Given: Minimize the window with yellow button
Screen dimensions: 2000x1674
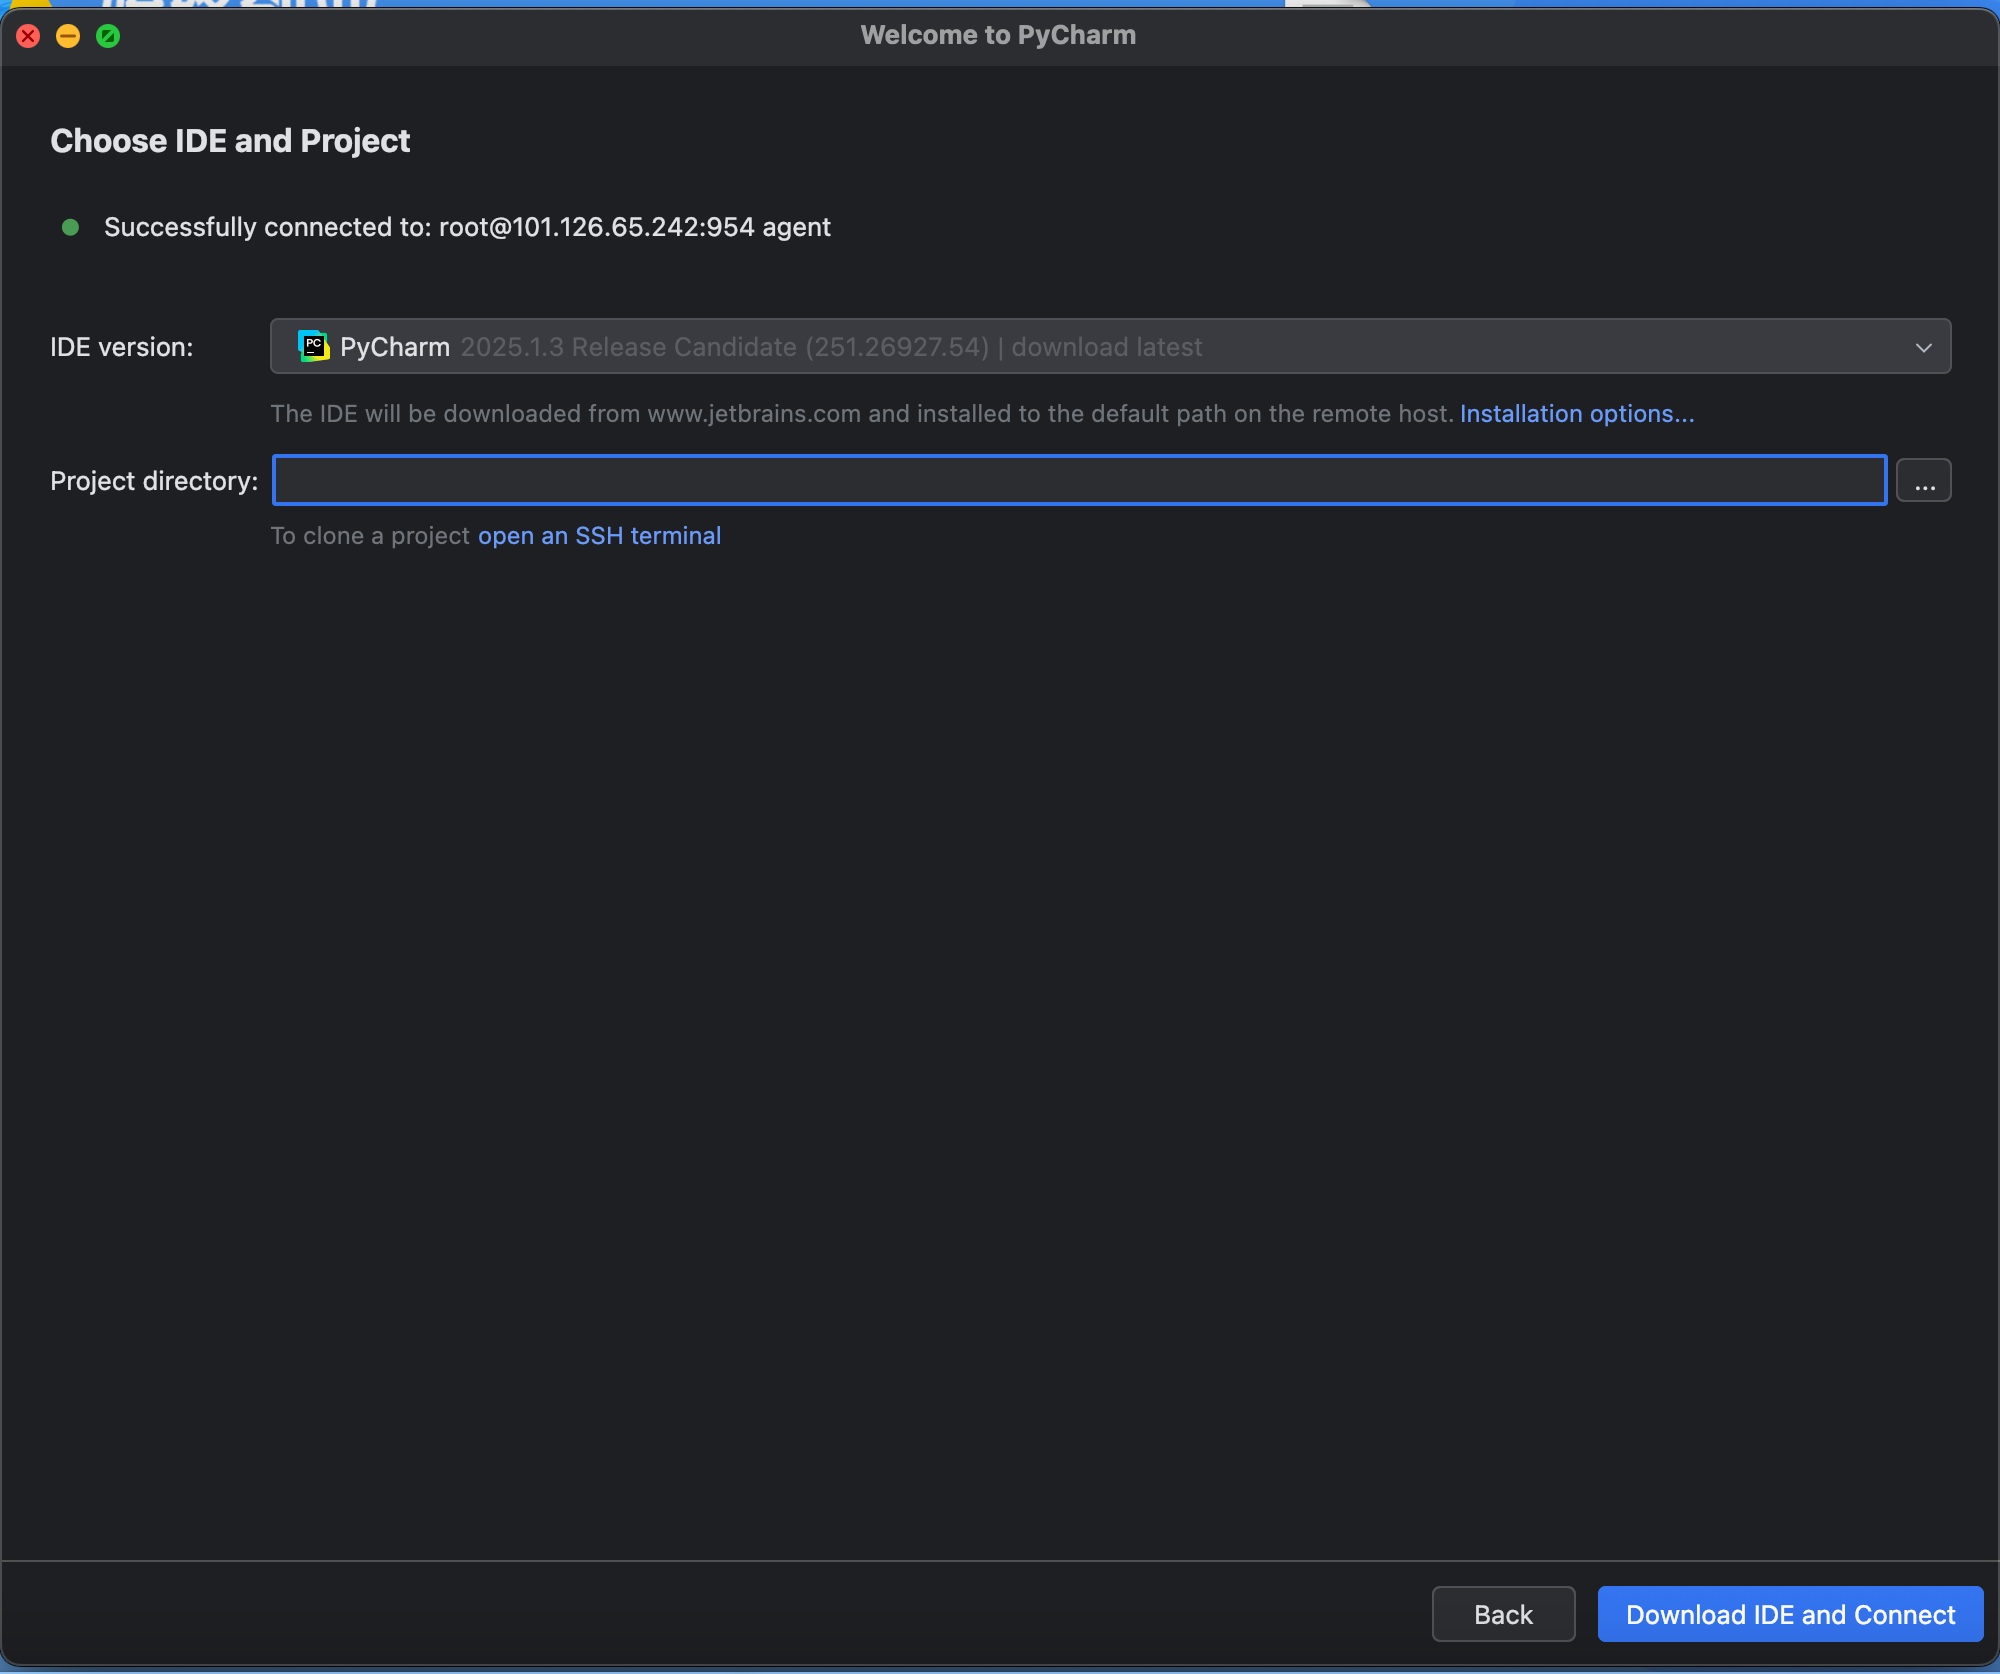Looking at the screenshot, I should click(68, 37).
